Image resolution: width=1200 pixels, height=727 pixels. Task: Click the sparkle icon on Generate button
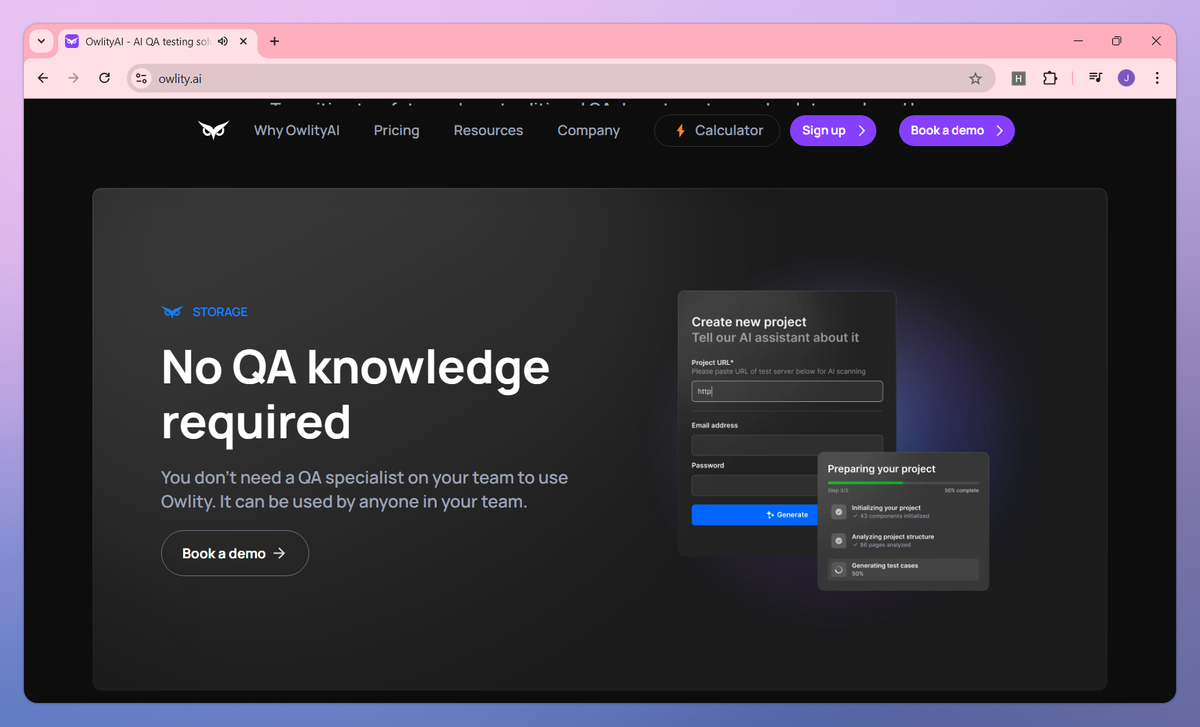[770, 515]
